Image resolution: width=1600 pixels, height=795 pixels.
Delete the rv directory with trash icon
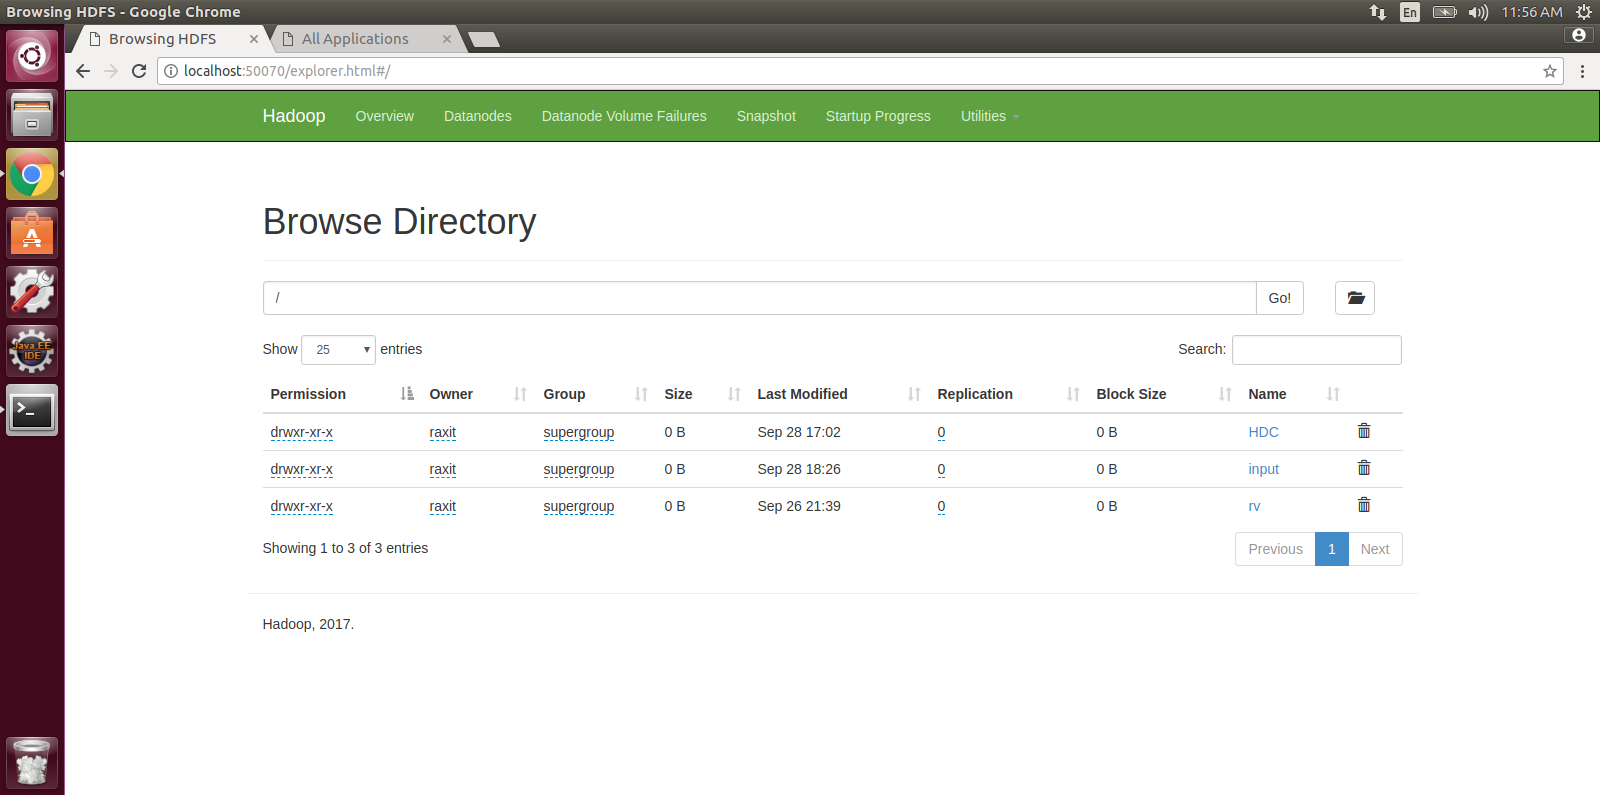[x=1363, y=505]
